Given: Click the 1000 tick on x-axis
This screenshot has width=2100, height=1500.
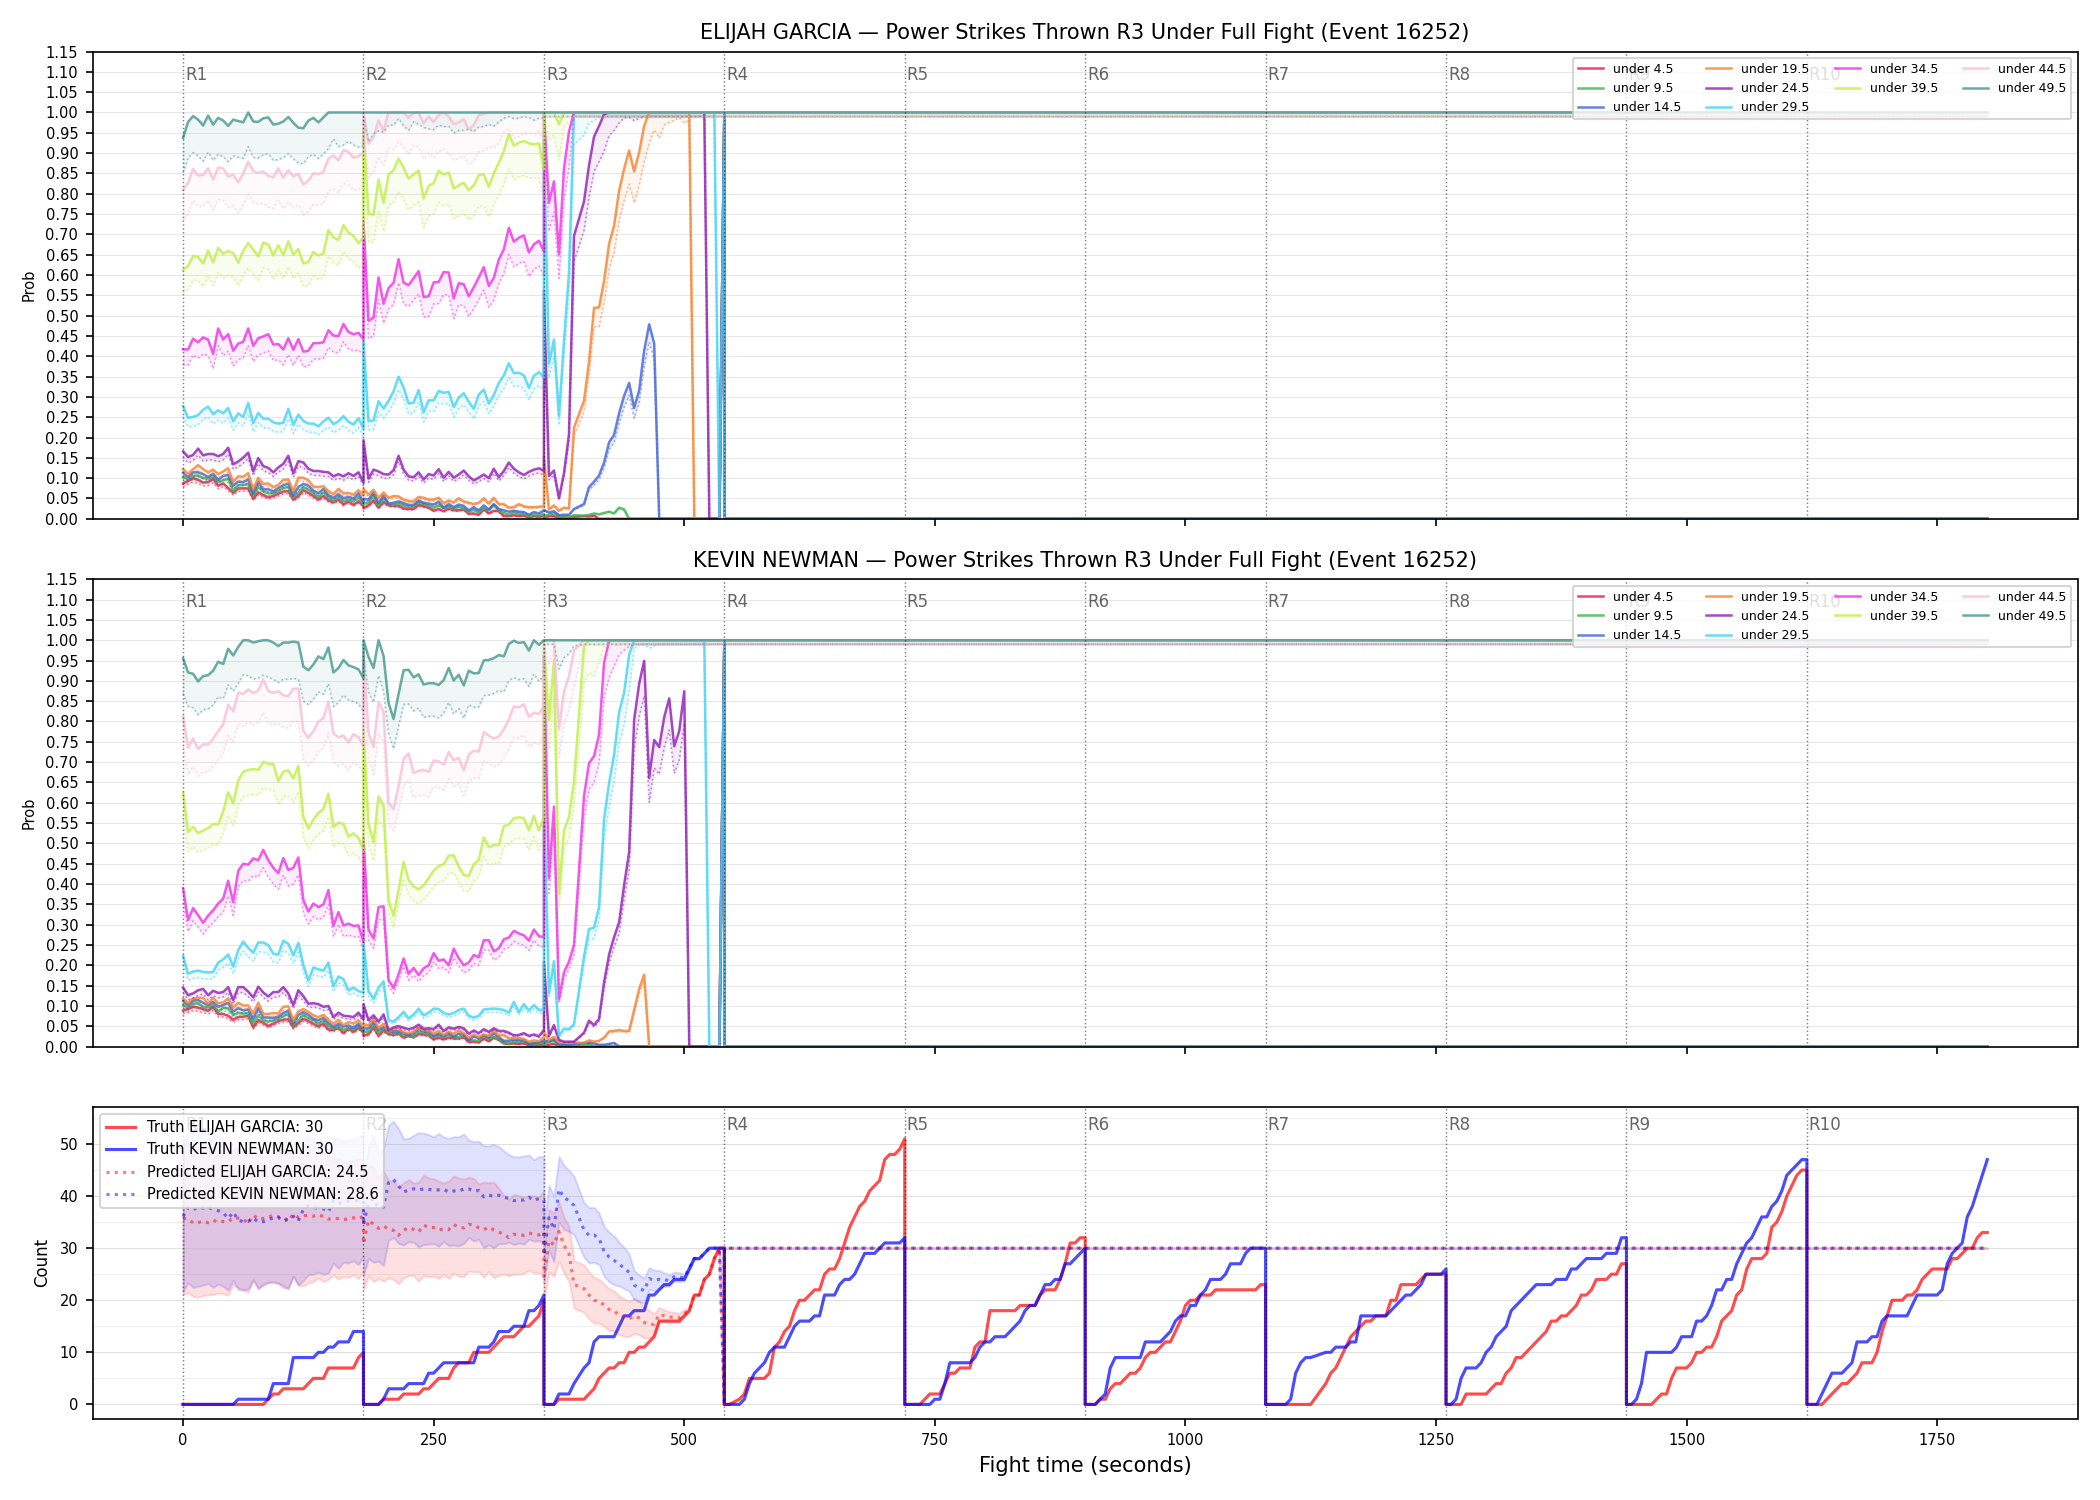Looking at the screenshot, I should point(1185,1440).
